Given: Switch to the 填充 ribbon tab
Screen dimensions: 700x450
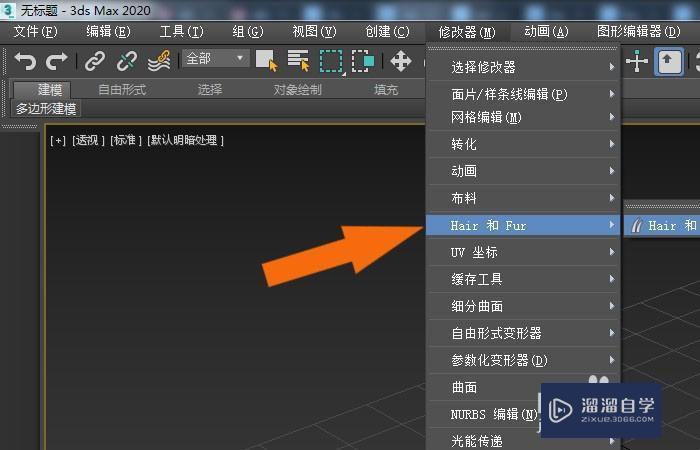Looking at the screenshot, I should point(386,90).
